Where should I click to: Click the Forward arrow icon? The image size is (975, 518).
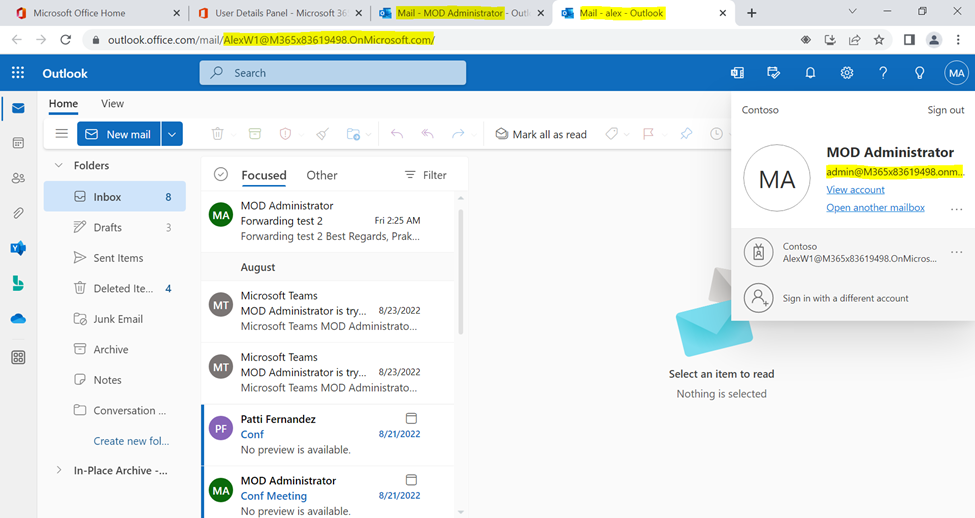pyautogui.click(x=458, y=134)
